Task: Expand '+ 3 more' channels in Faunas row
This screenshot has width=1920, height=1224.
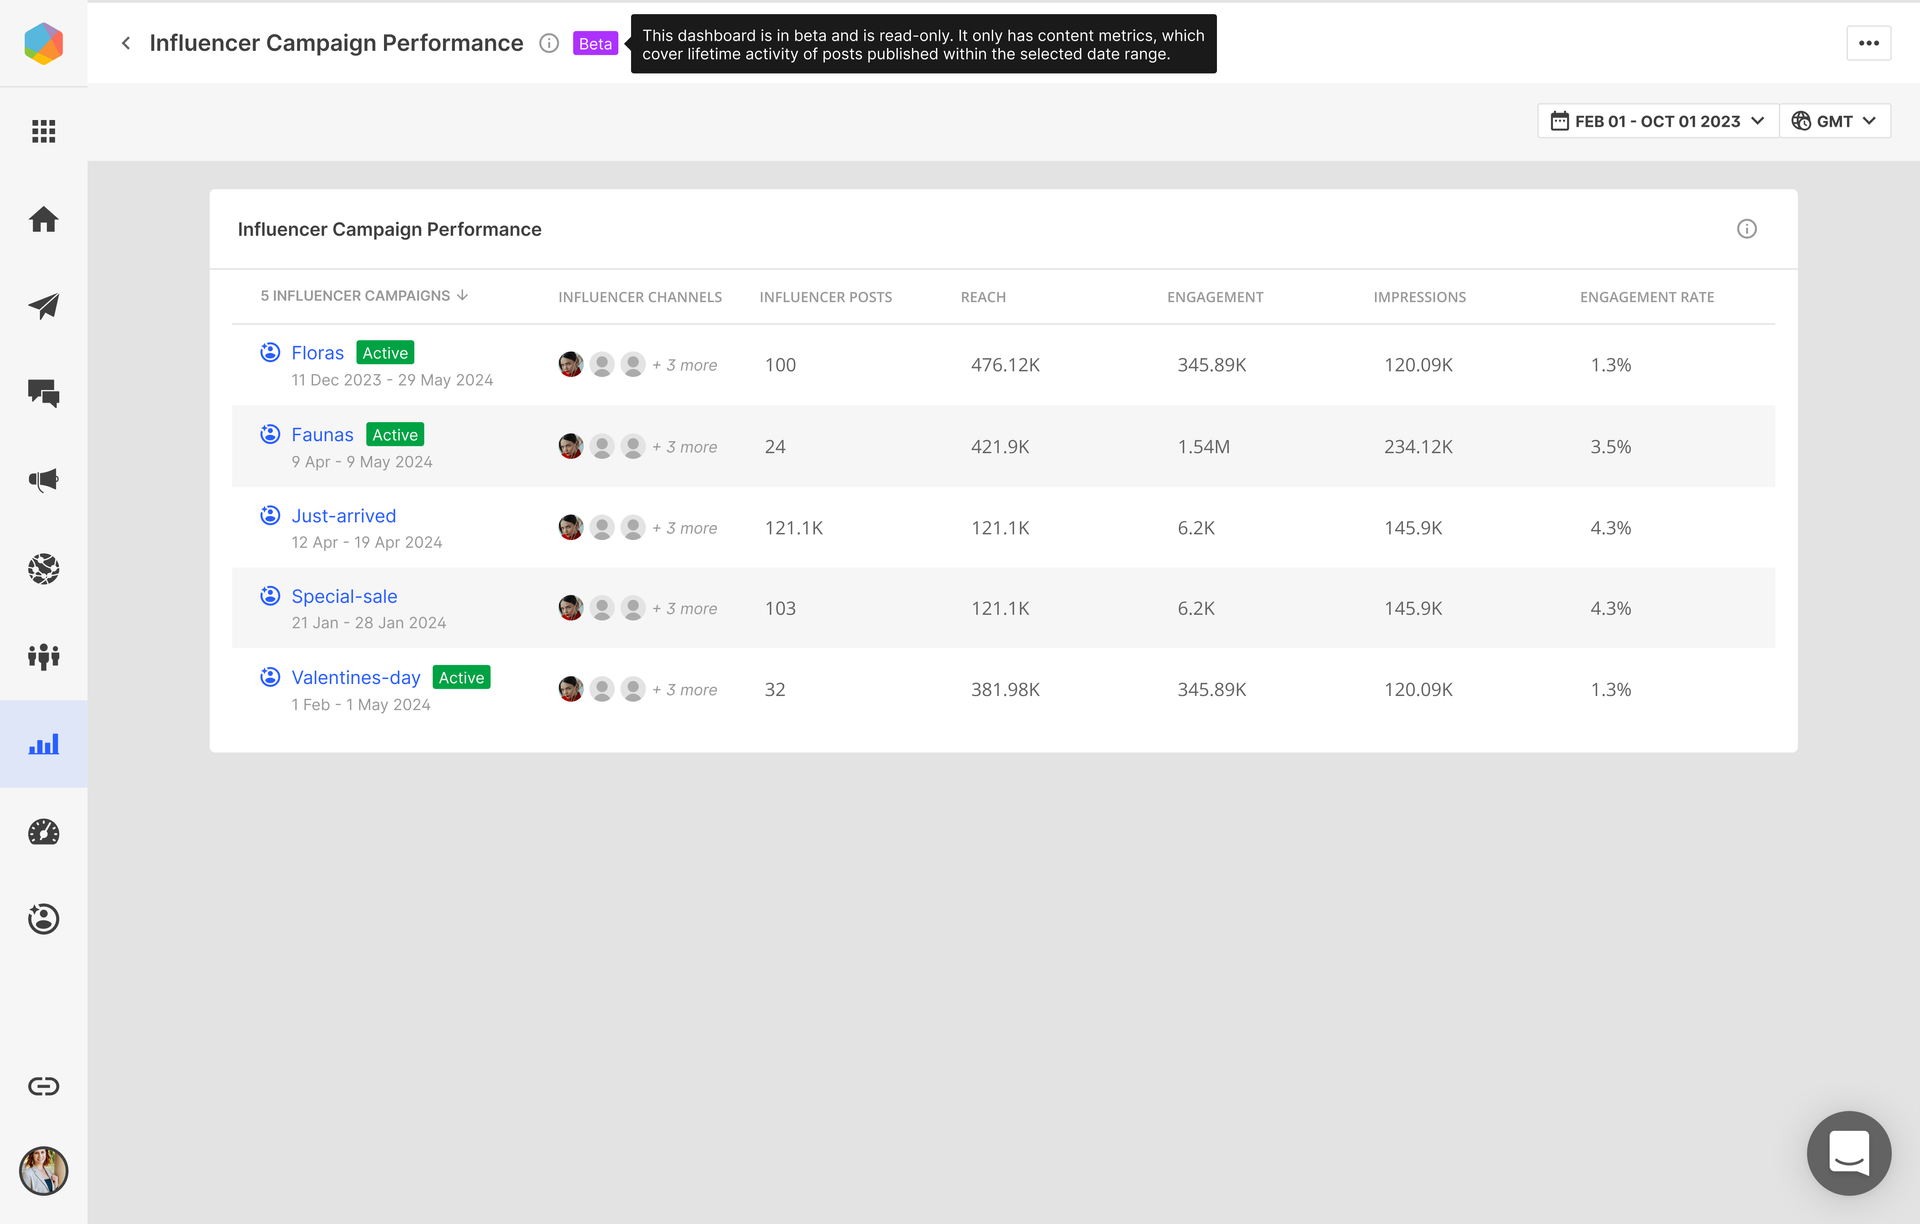Action: click(x=684, y=447)
